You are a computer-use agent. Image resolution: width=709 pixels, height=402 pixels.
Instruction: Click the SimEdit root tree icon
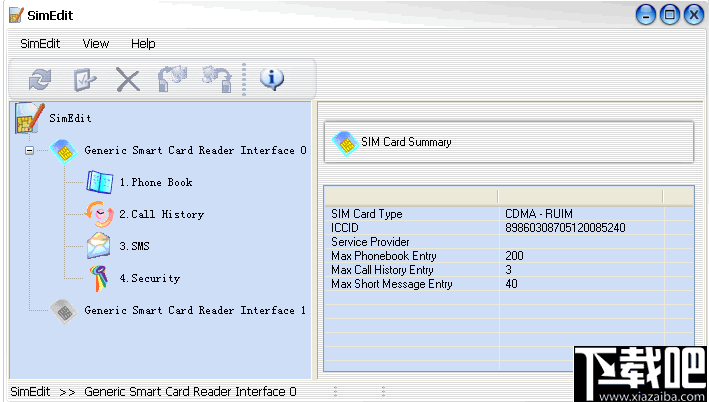coord(29,118)
